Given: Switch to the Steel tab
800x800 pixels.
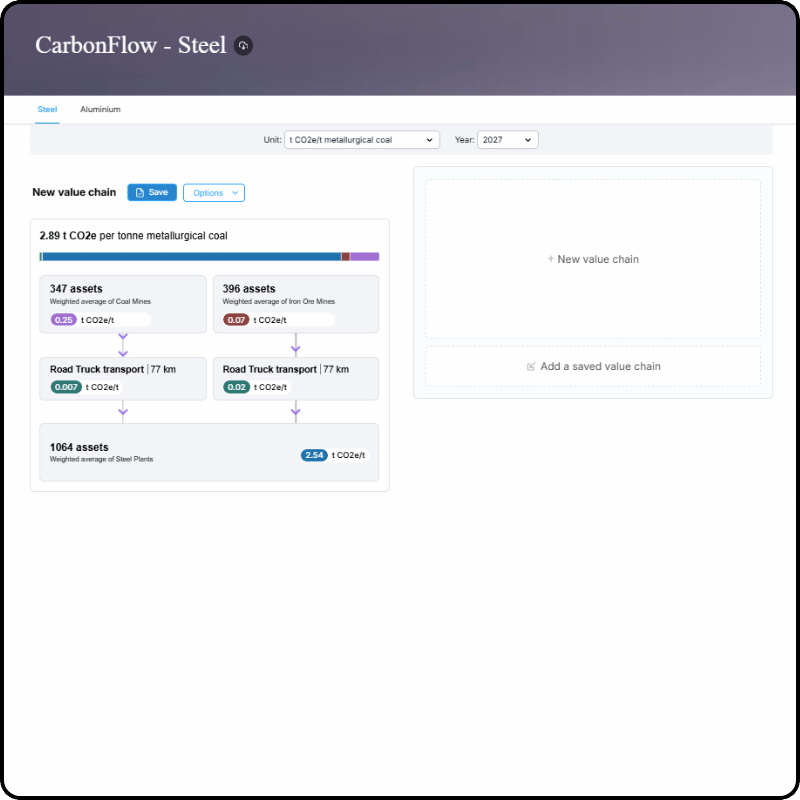Looking at the screenshot, I should pyautogui.click(x=47, y=109).
